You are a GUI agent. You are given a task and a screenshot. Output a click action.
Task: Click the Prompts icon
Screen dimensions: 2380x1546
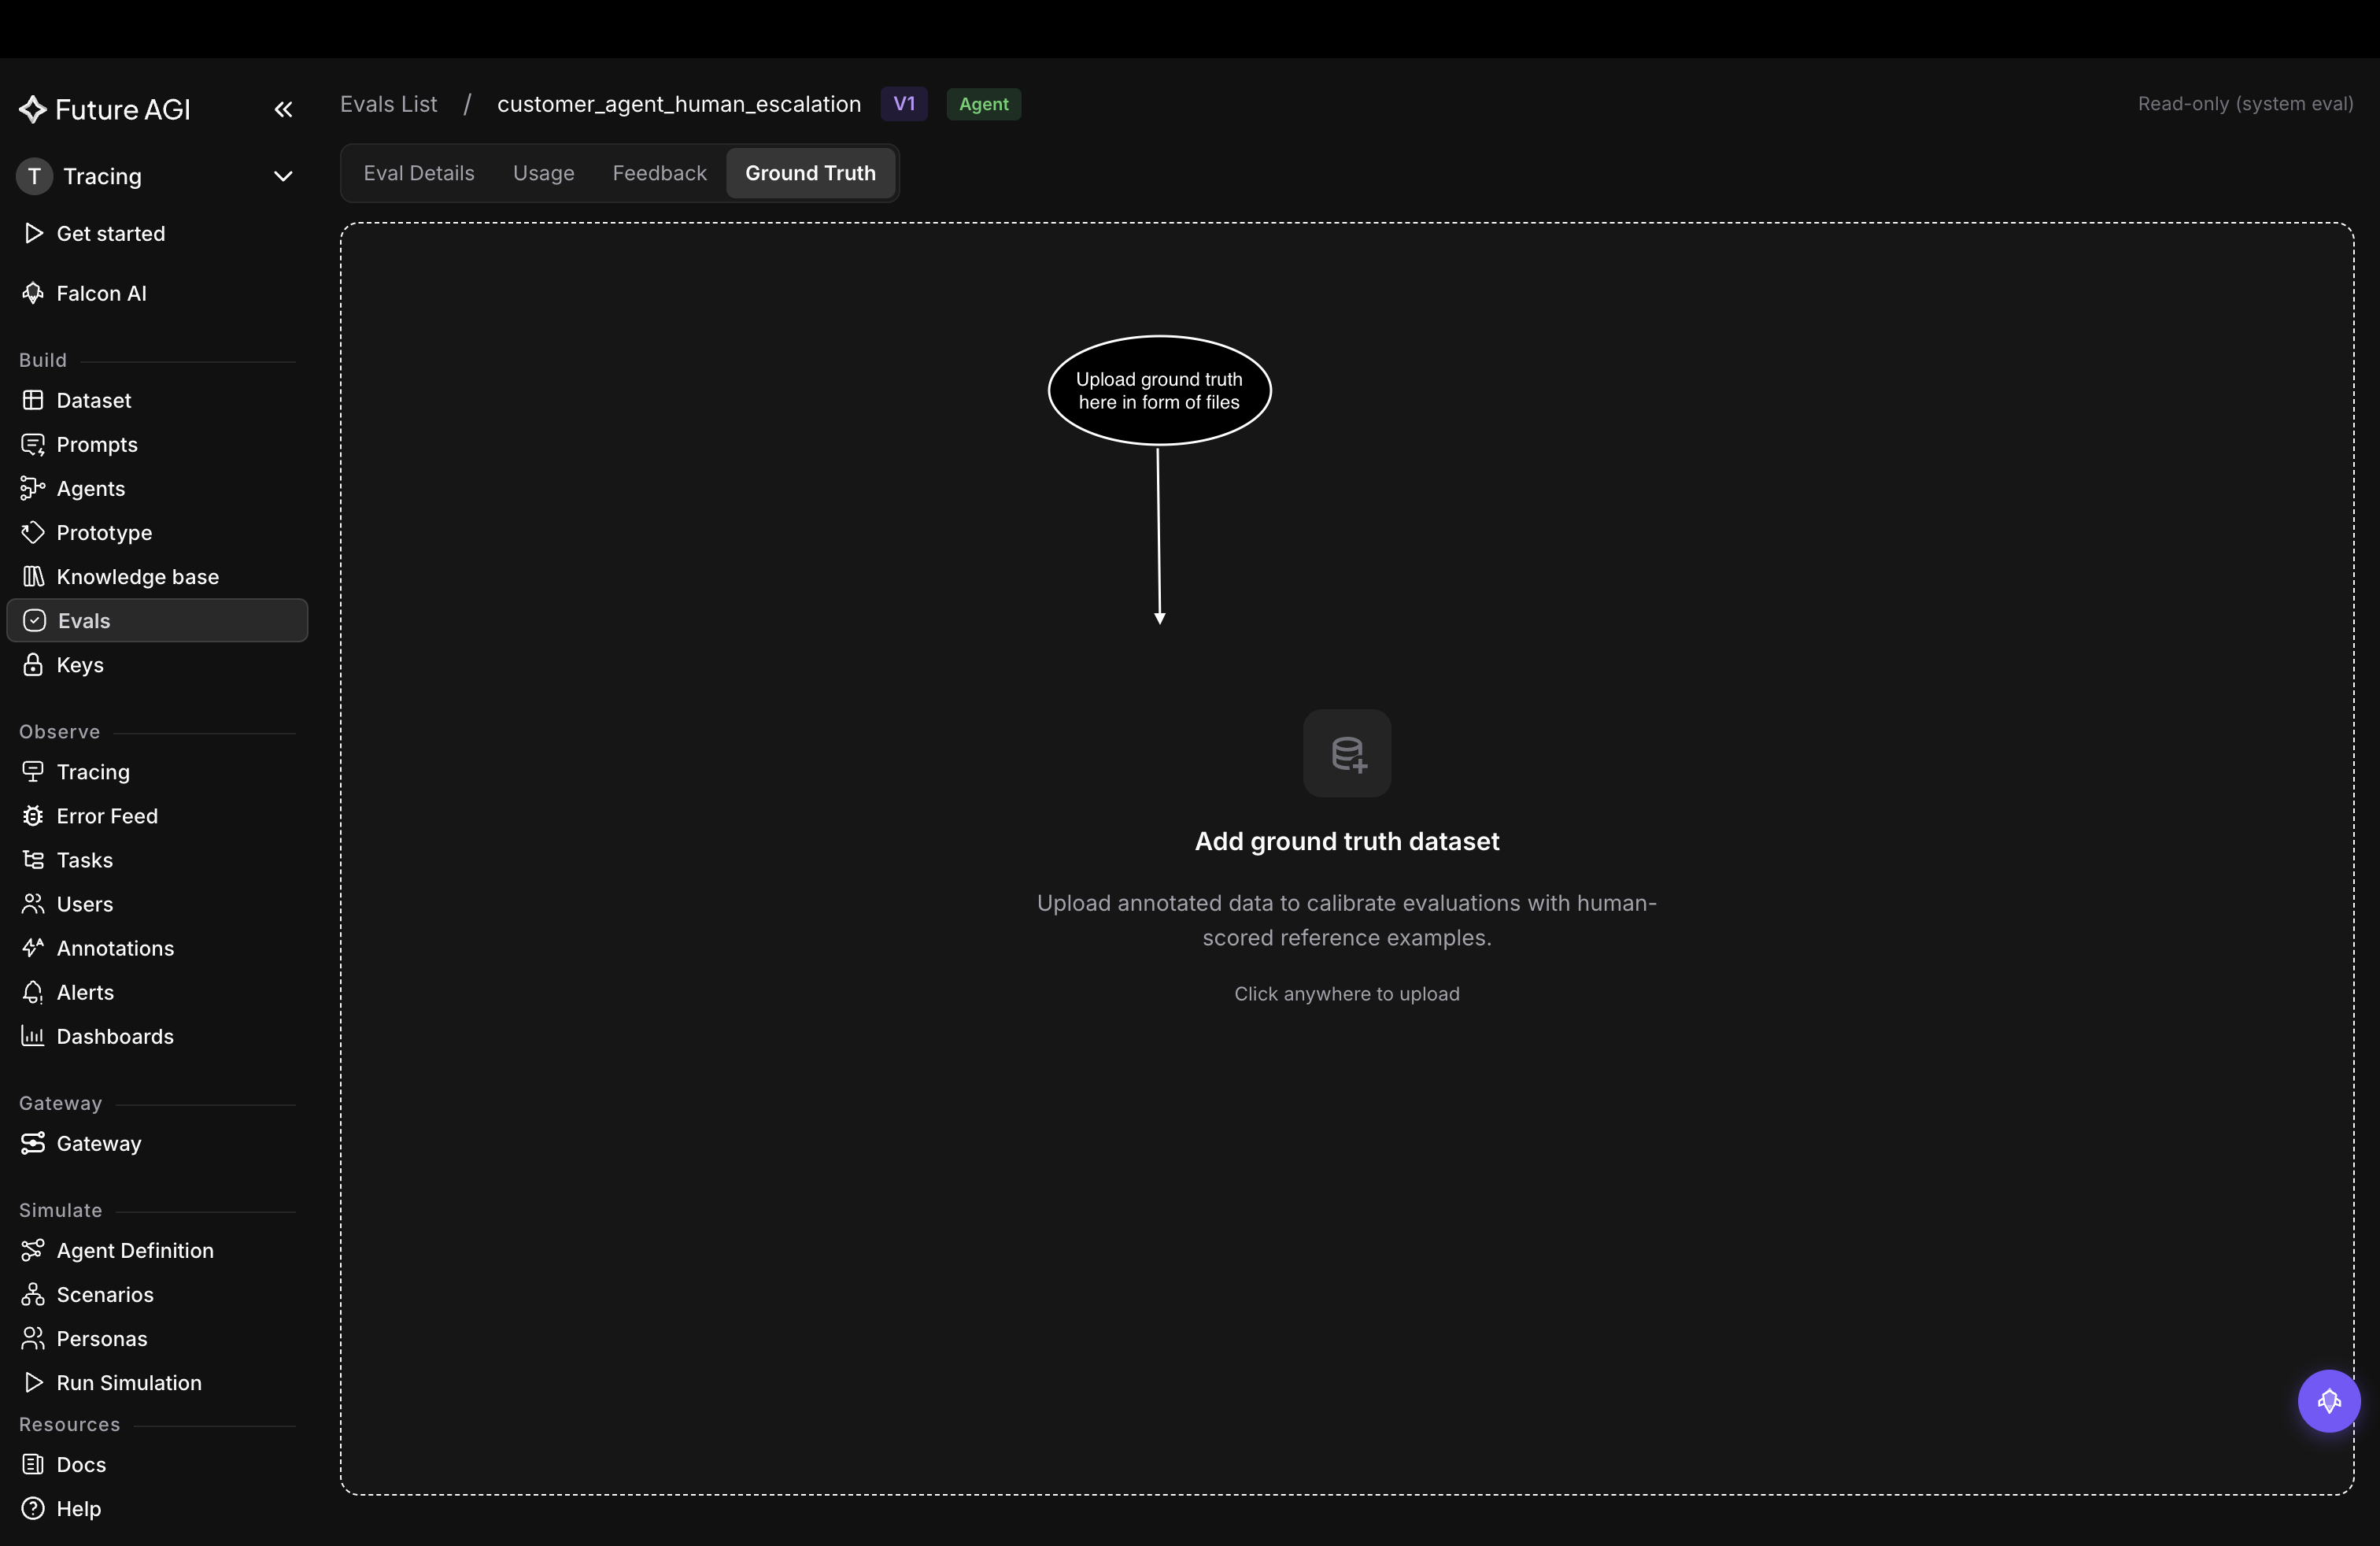click(x=33, y=444)
